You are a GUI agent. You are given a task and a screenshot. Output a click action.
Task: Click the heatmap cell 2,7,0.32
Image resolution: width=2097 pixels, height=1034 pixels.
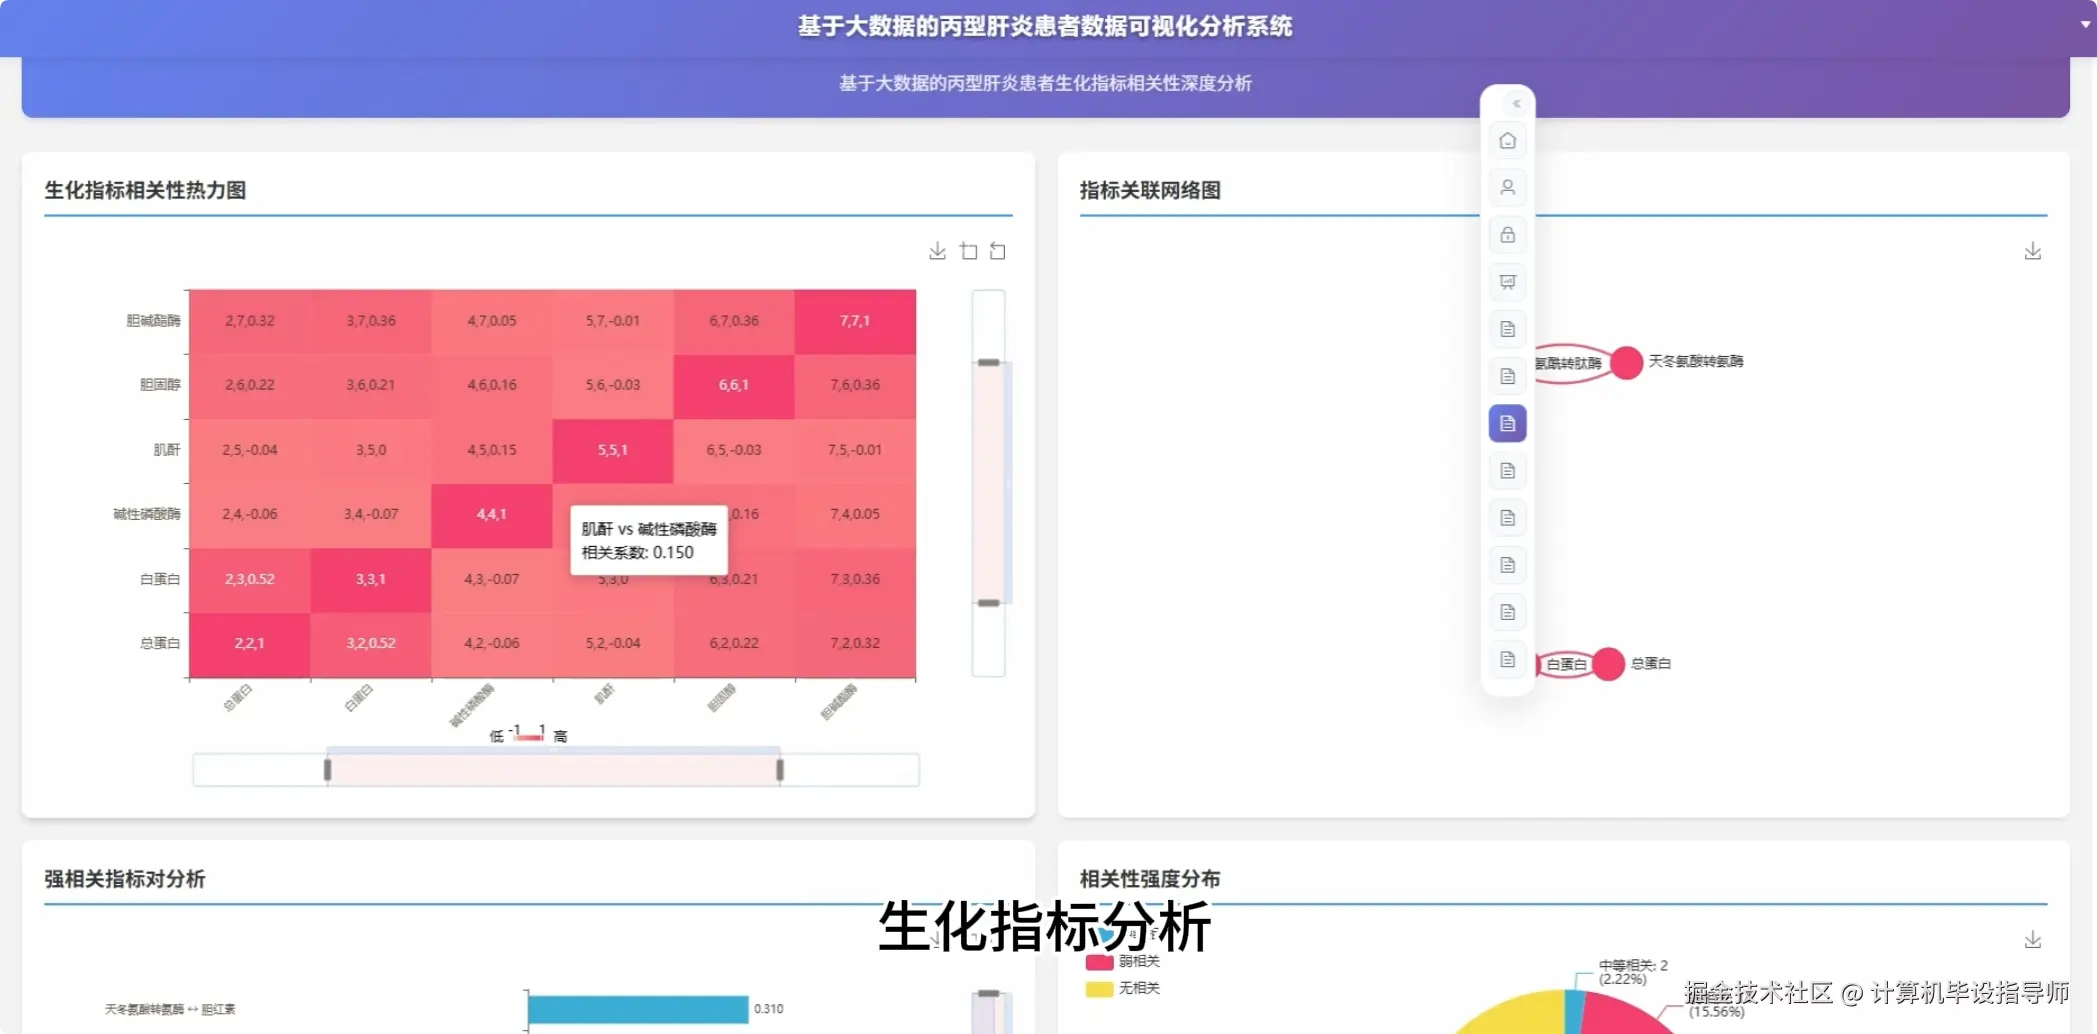click(x=249, y=321)
